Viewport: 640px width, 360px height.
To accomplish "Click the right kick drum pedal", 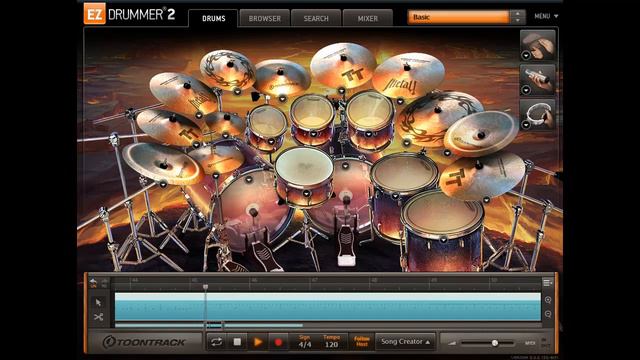I will pos(346,245).
